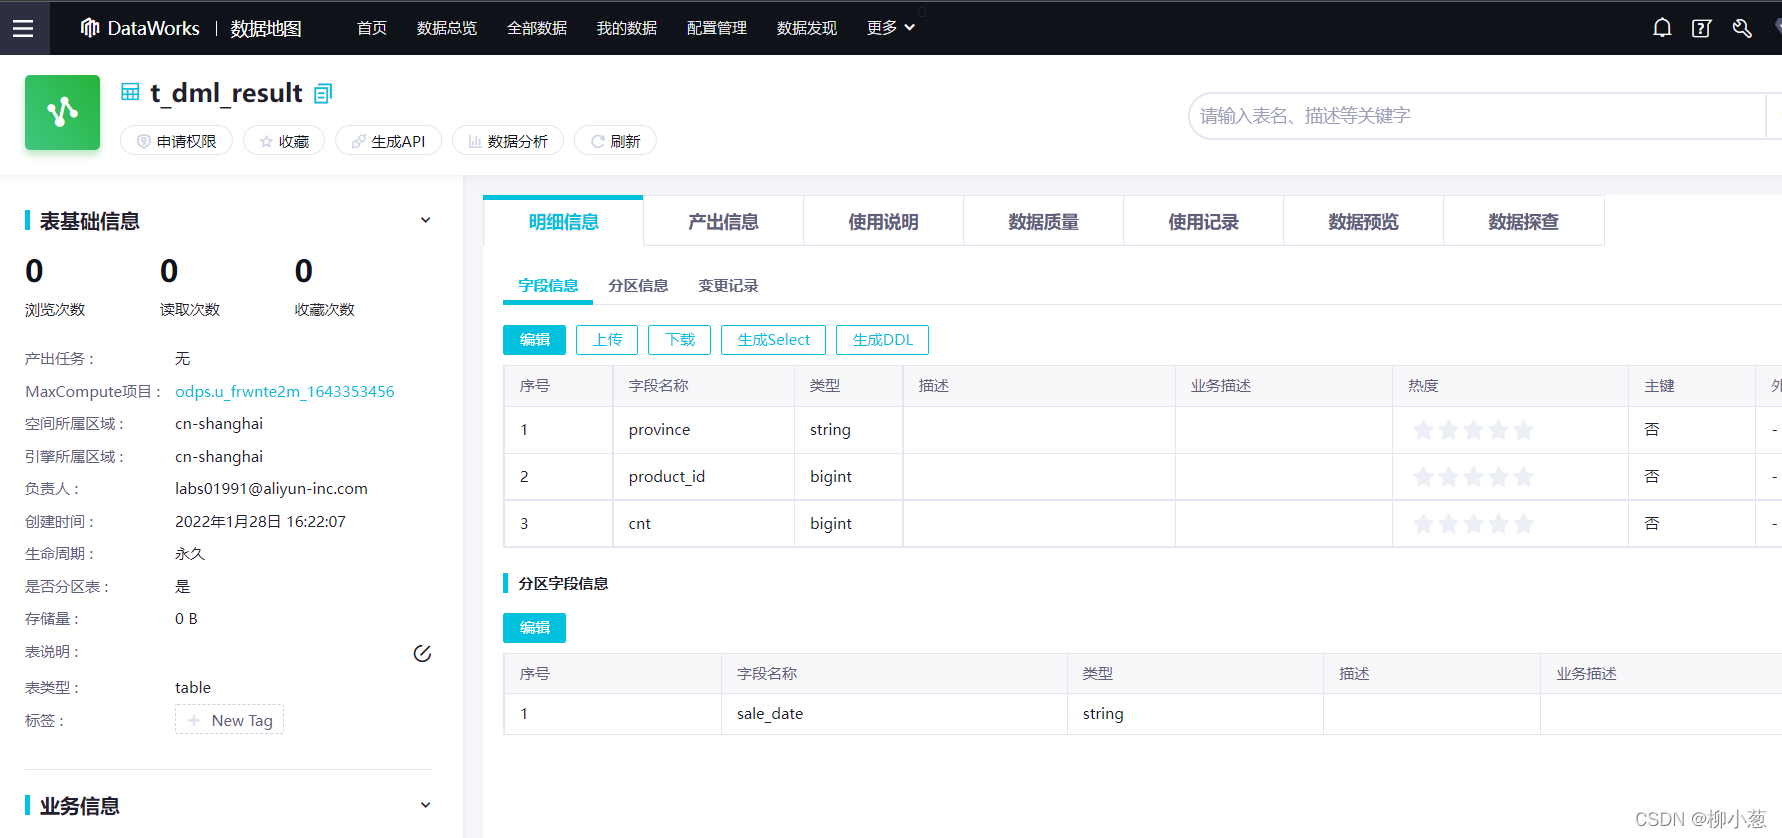Click the table grid icon before t_dml_result
The image size is (1782, 838).
(130, 92)
